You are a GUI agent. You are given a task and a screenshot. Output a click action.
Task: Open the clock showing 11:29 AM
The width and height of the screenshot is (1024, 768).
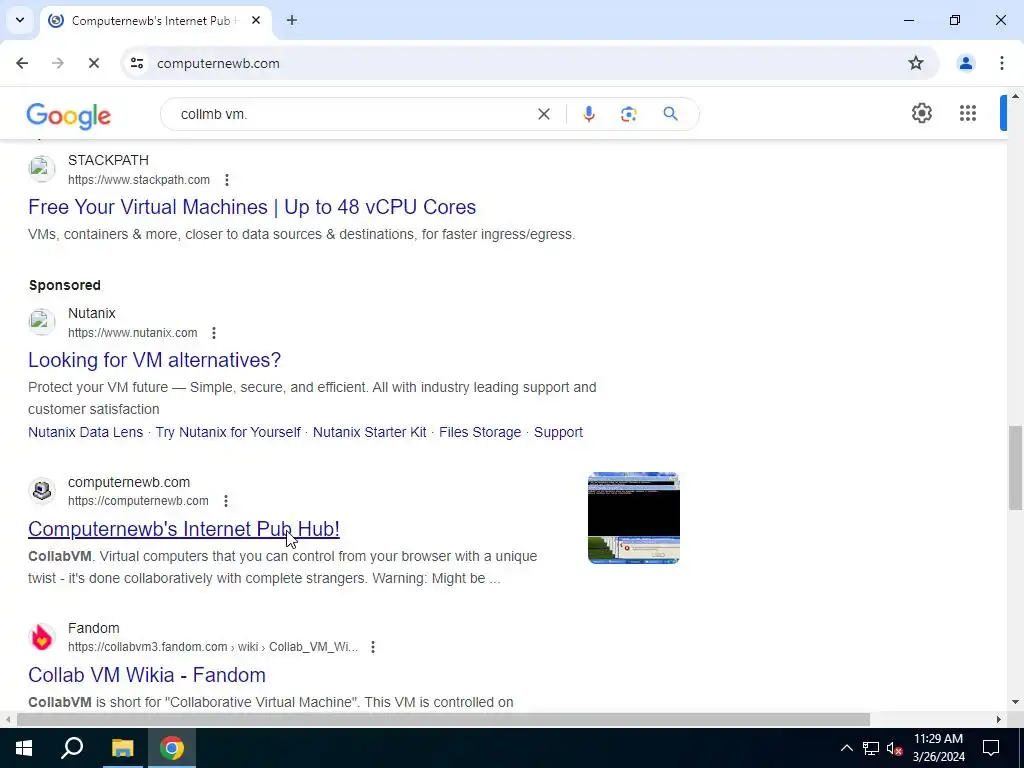coord(938,748)
